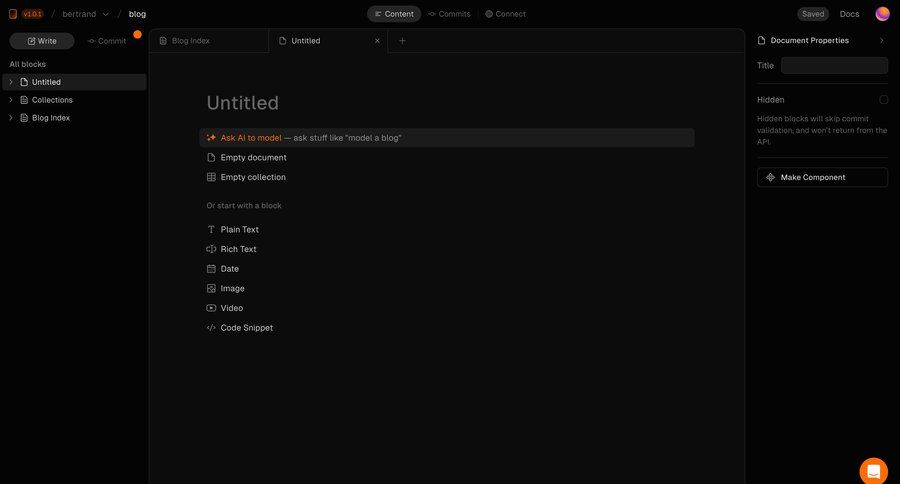Click the All blocks label
This screenshot has width=900, height=484.
[x=28, y=64]
